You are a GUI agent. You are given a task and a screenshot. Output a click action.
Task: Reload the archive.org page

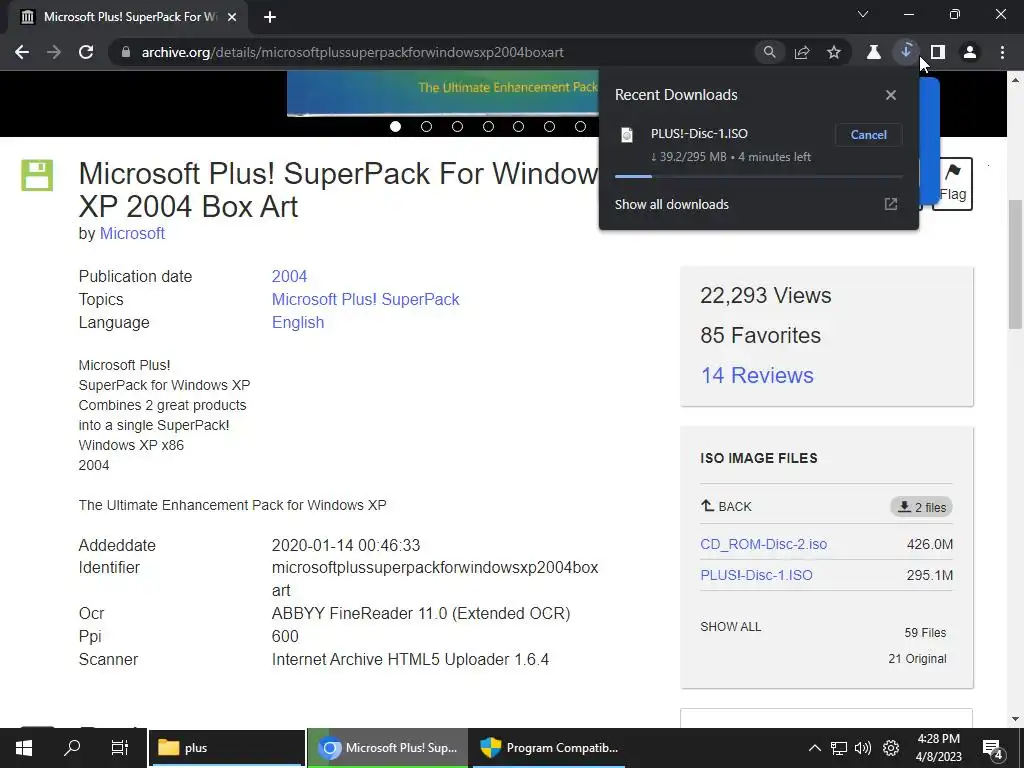pos(86,52)
